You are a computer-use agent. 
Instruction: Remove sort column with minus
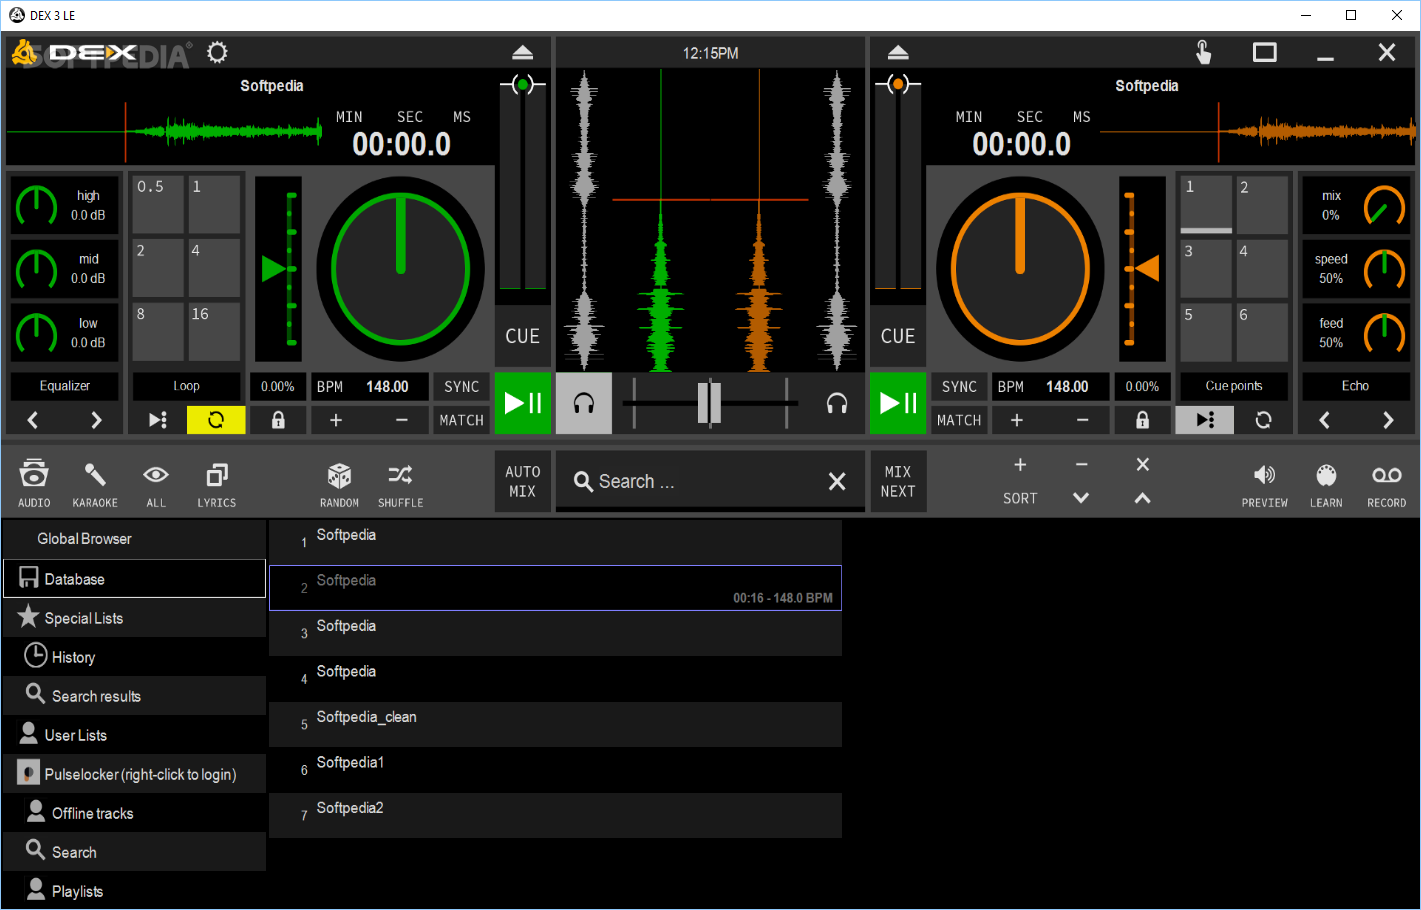tap(1081, 465)
